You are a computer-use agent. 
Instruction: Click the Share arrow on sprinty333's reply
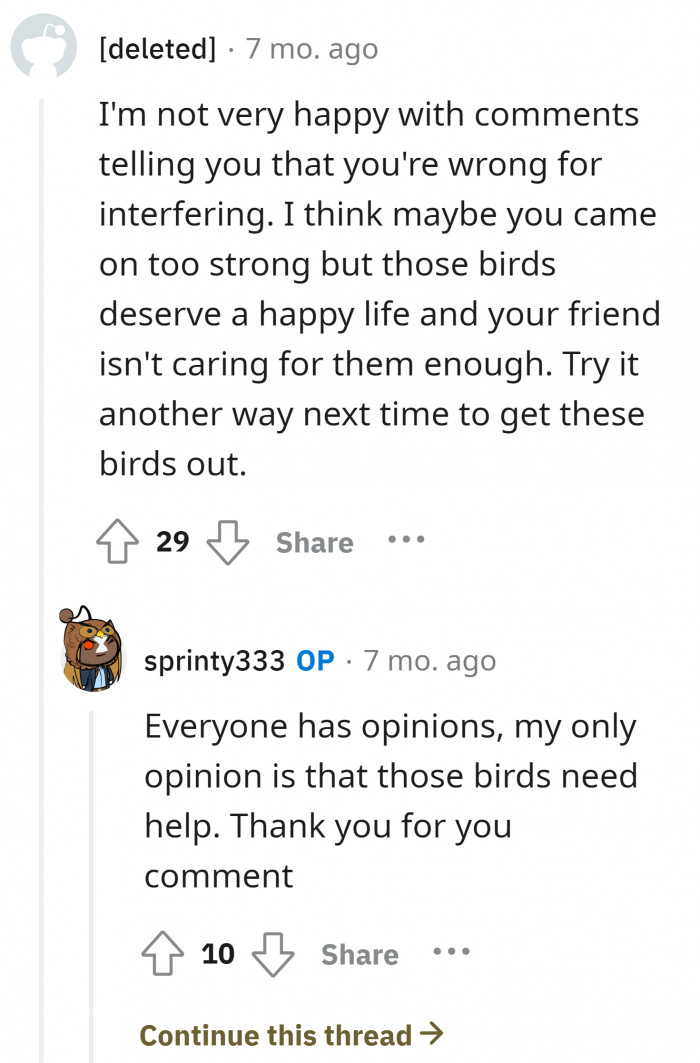359,954
